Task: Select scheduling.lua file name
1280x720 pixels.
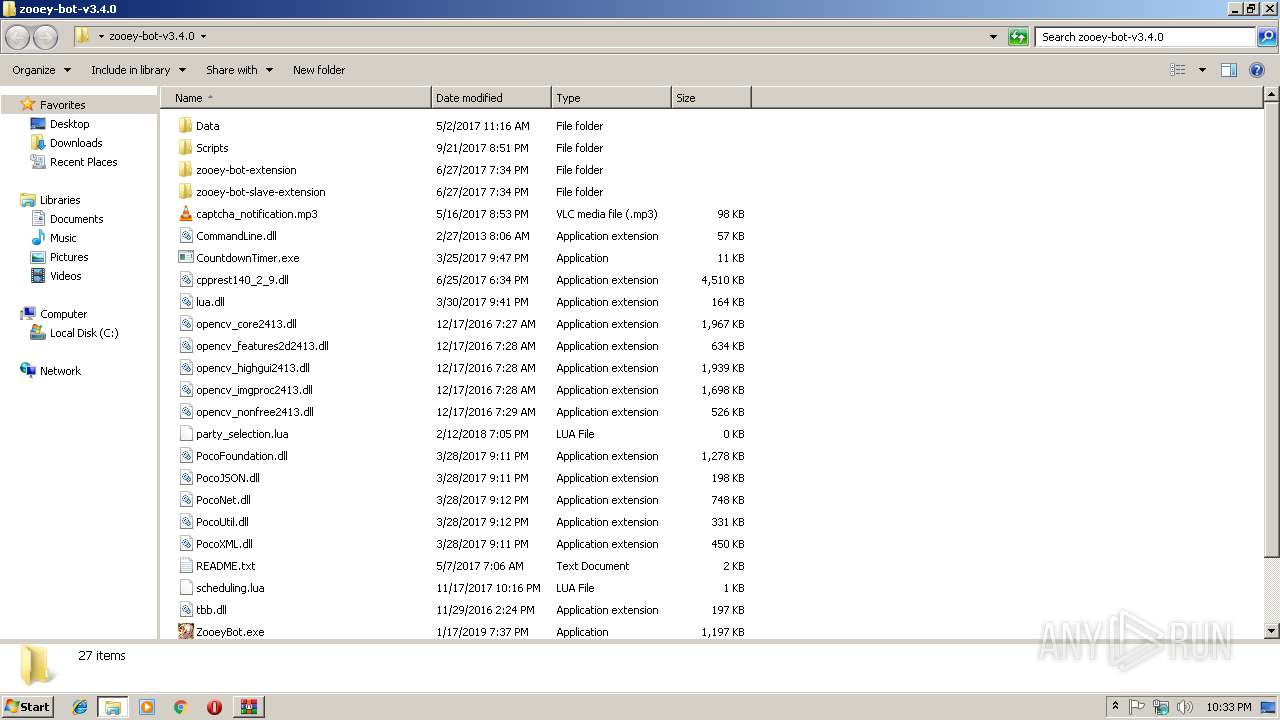Action: coord(230,588)
